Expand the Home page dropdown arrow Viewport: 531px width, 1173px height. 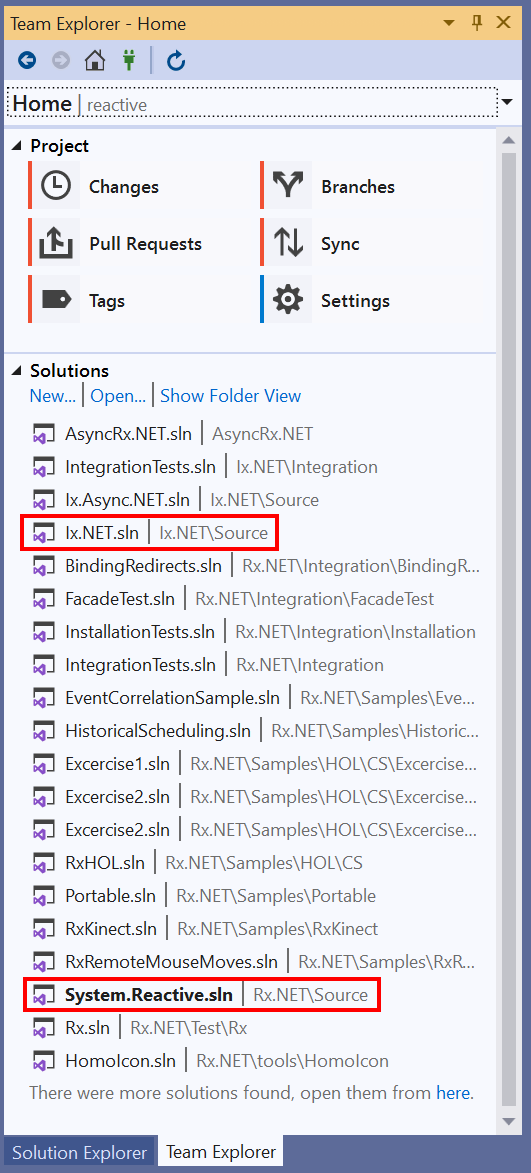(507, 102)
